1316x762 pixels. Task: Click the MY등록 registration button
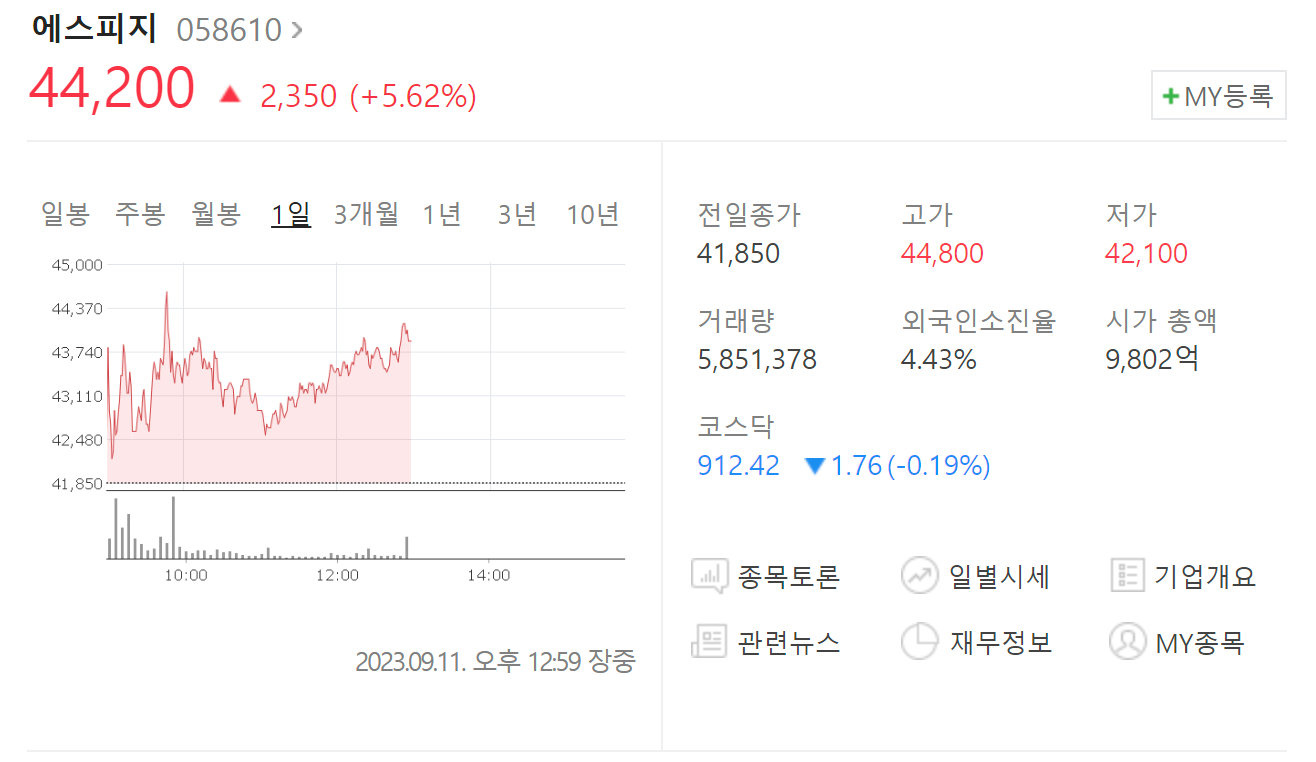point(1218,95)
